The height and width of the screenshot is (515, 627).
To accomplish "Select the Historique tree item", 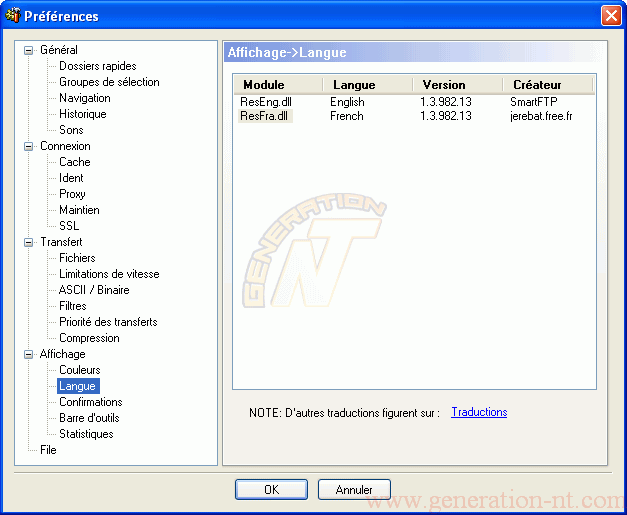I will [83, 114].
